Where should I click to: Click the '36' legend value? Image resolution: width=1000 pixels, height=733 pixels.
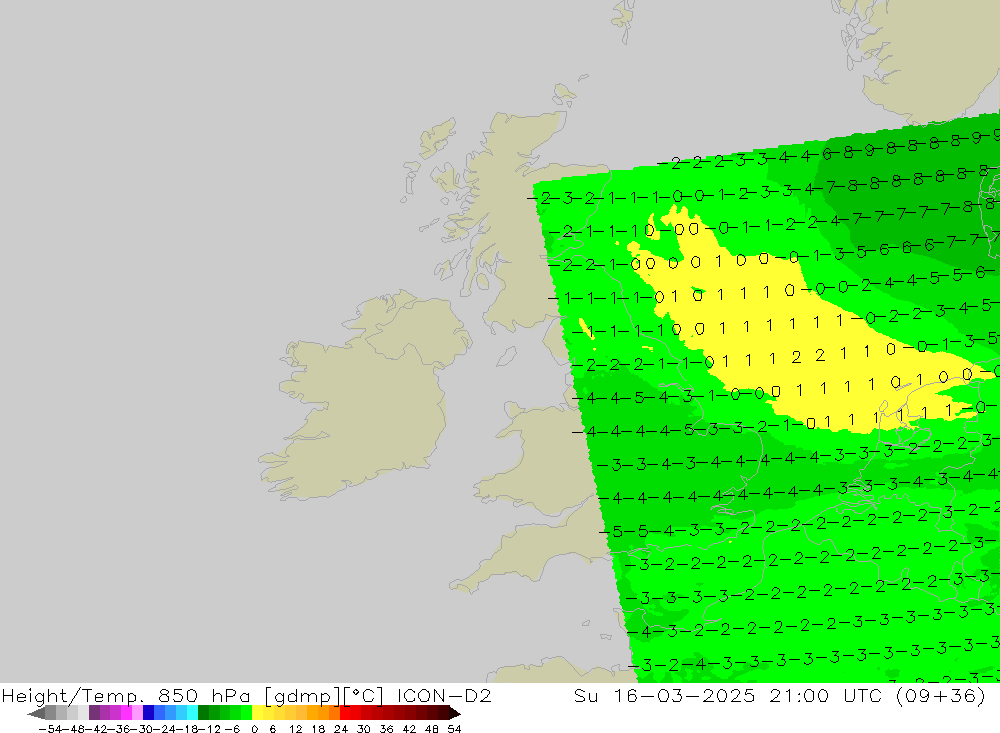386,729
